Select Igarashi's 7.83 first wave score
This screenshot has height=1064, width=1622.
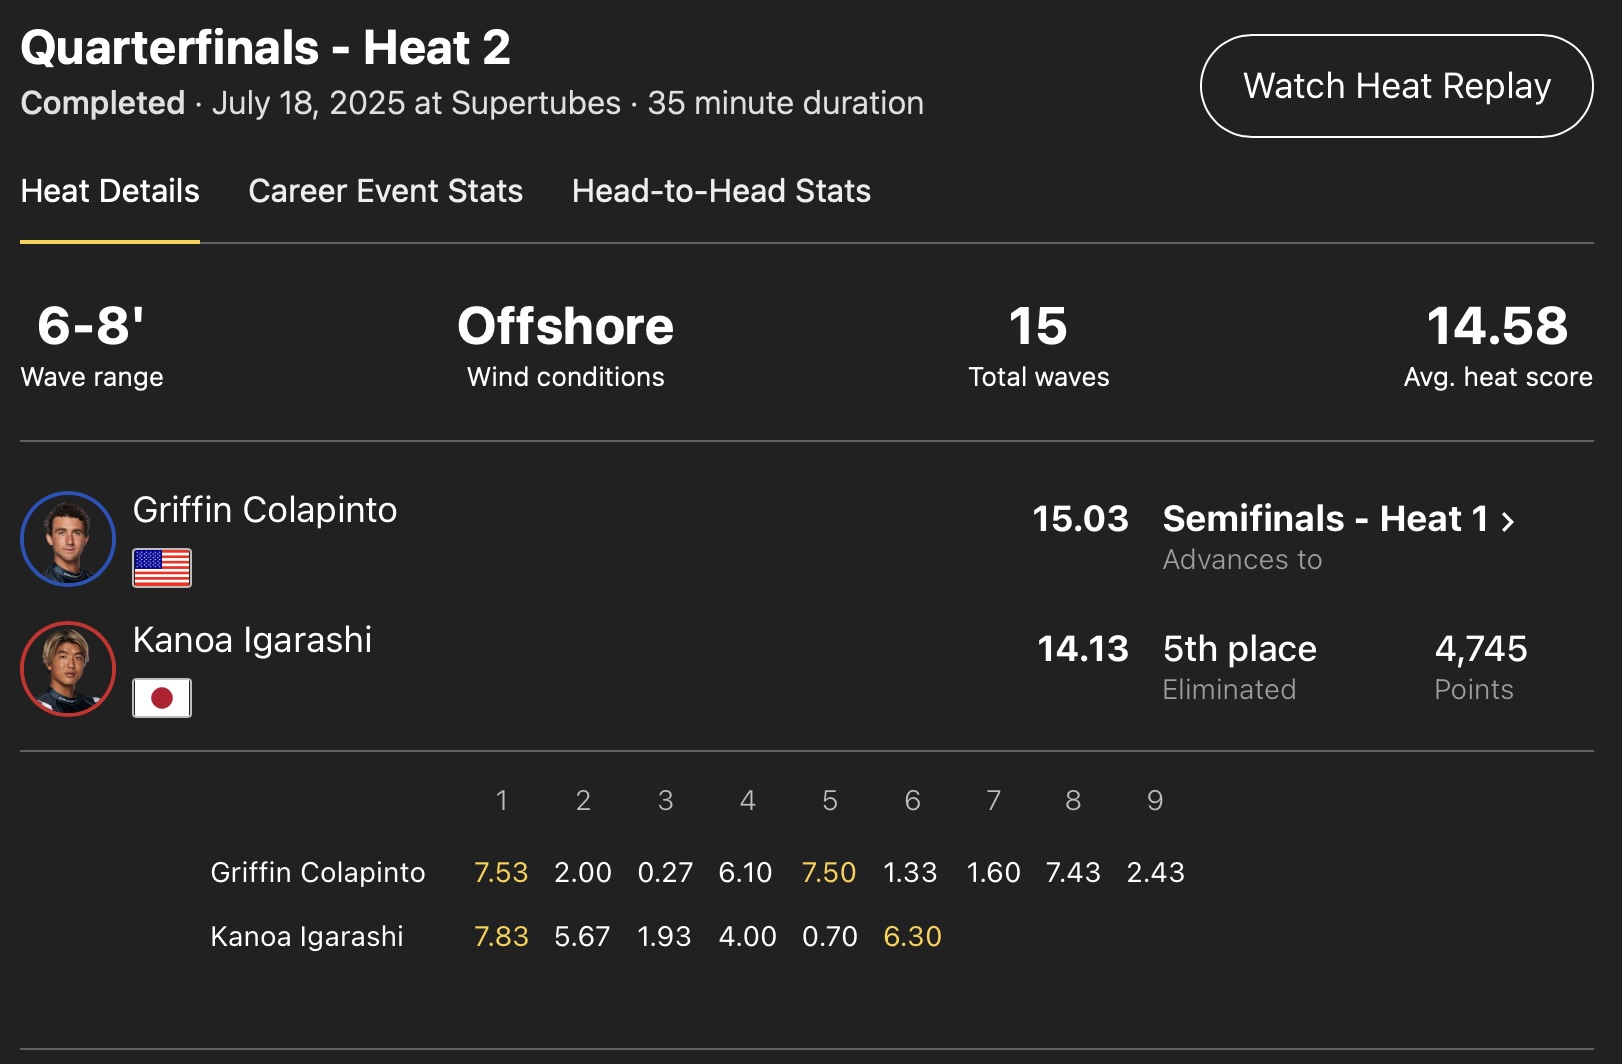click(x=501, y=937)
